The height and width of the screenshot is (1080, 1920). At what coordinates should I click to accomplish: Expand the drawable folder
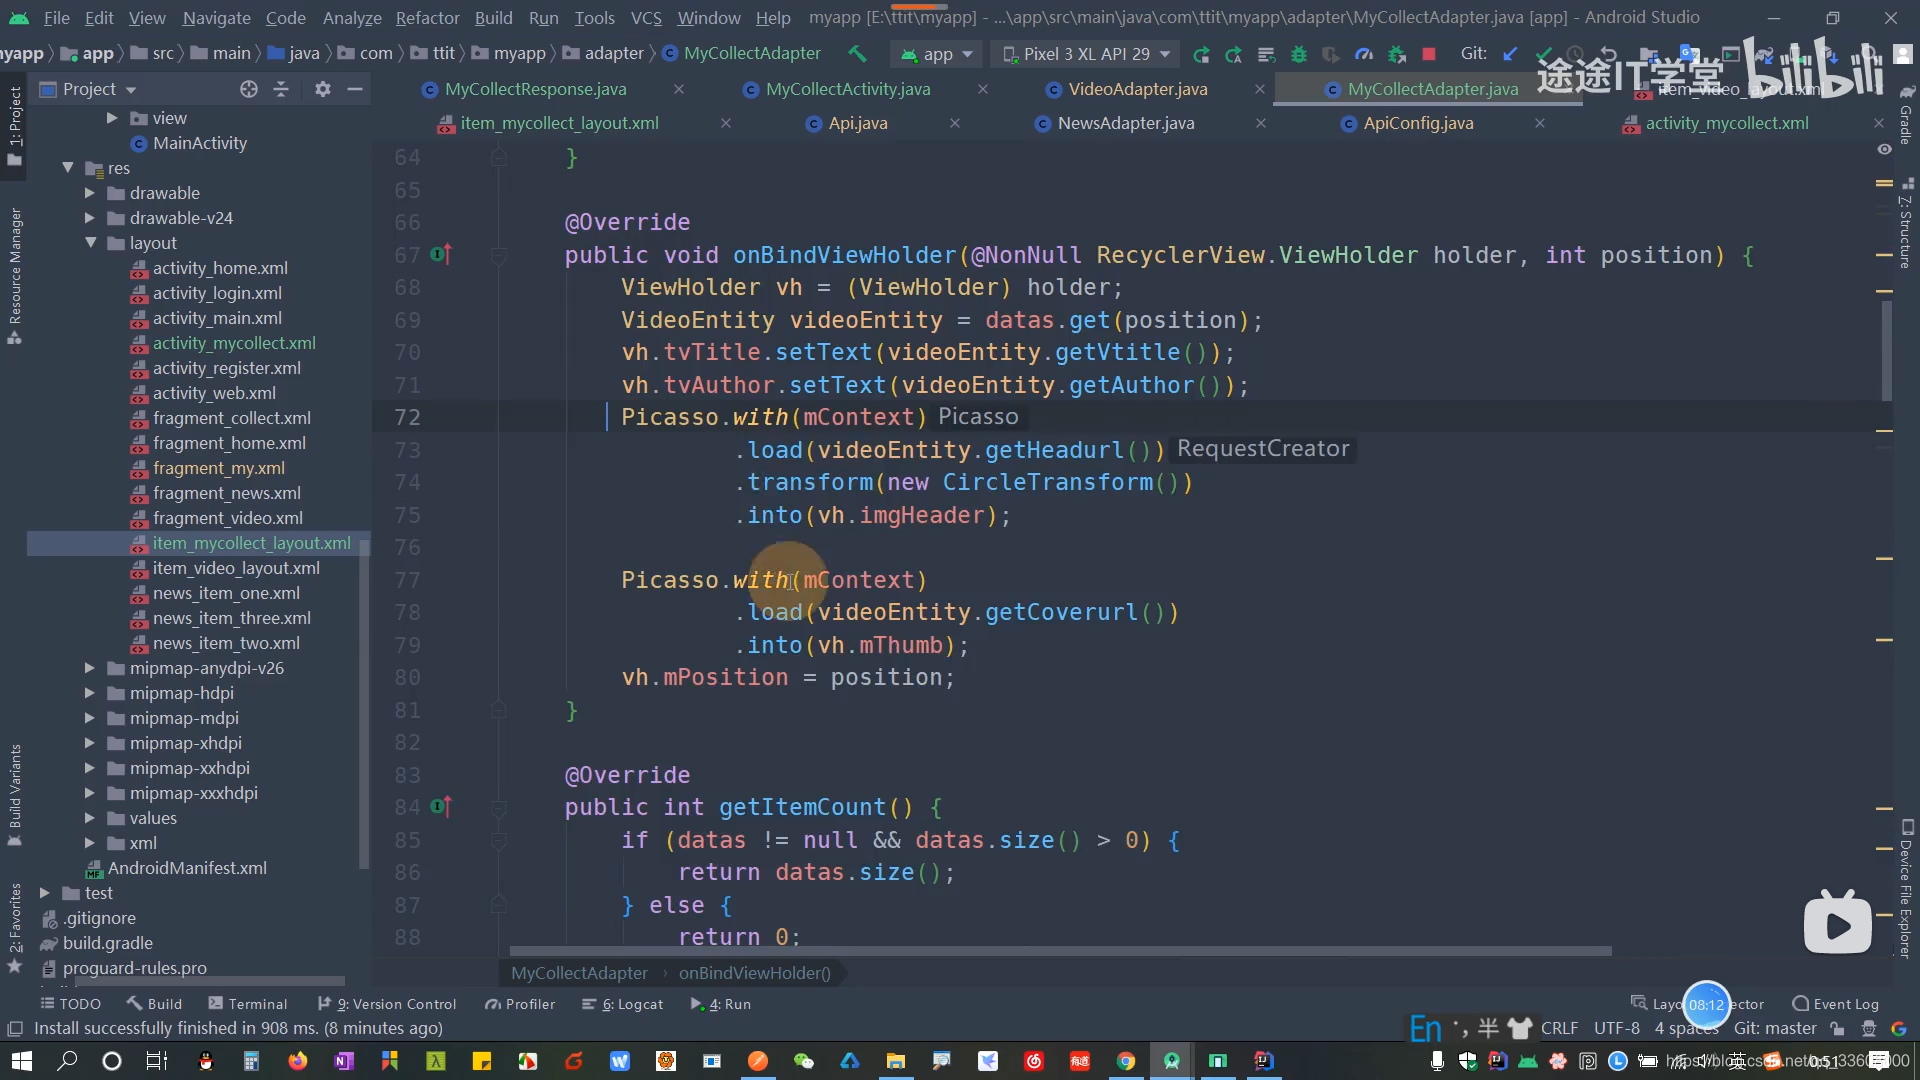pyautogui.click(x=90, y=193)
